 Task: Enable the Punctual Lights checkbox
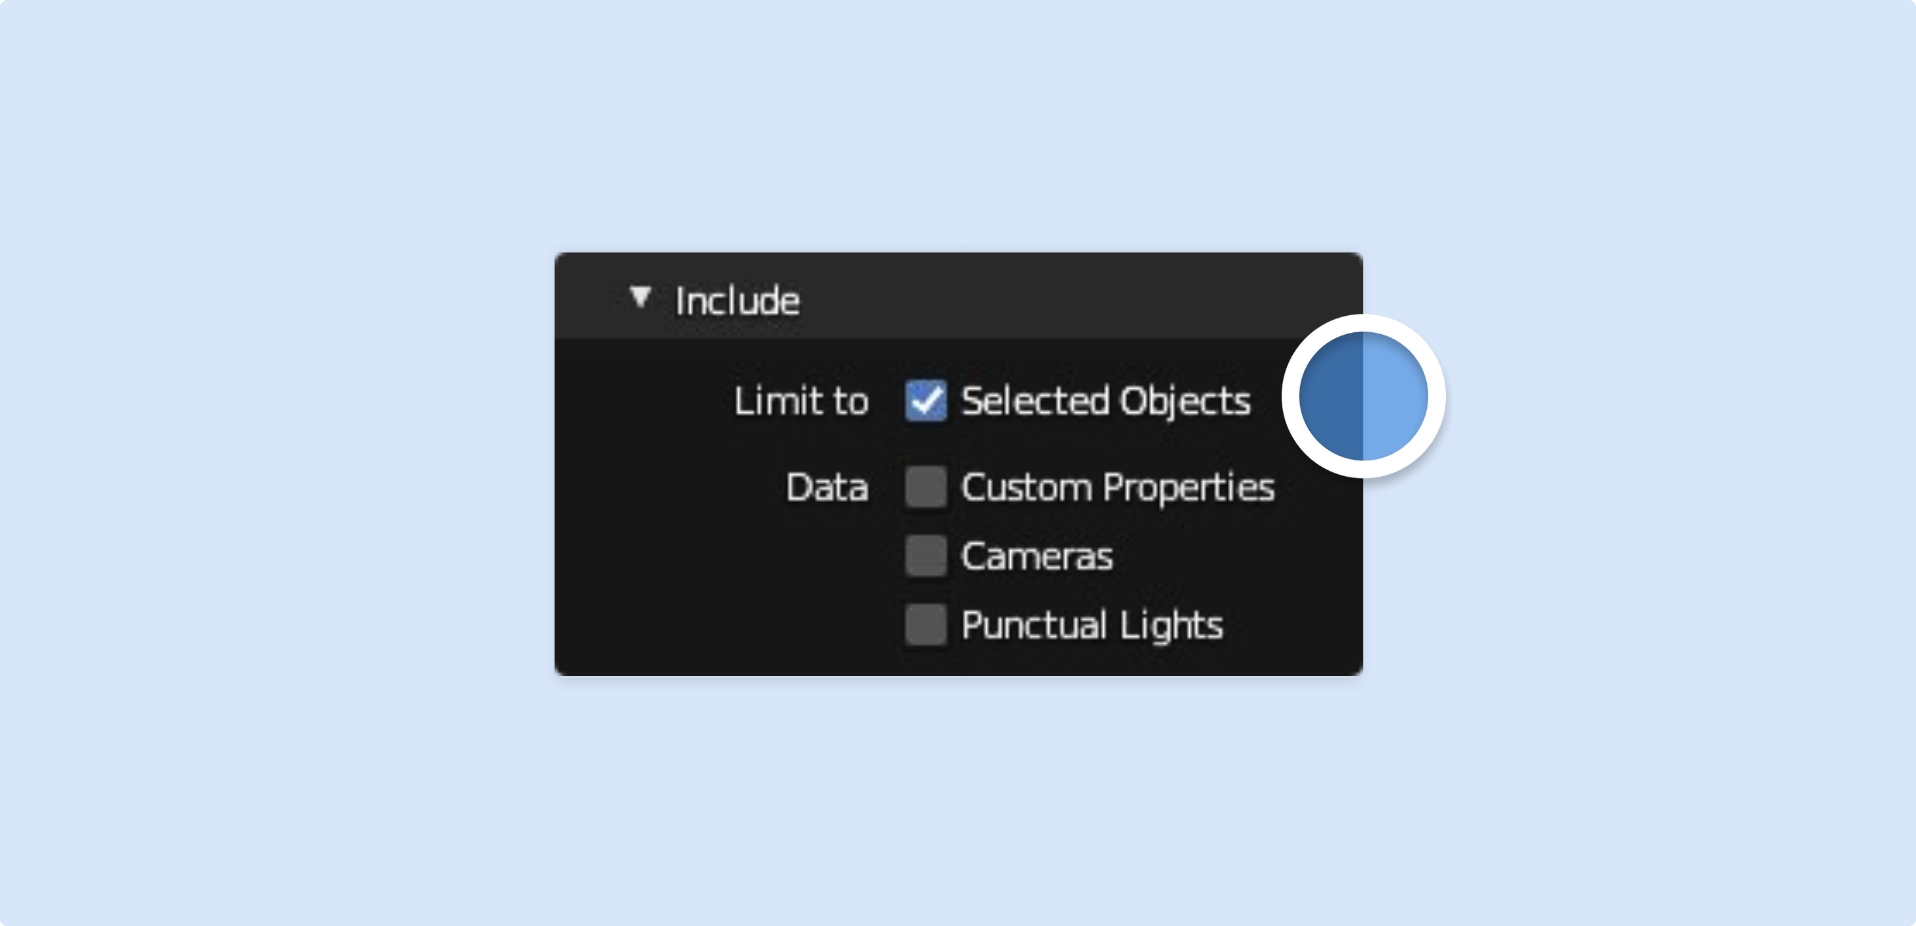pos(926,625)
